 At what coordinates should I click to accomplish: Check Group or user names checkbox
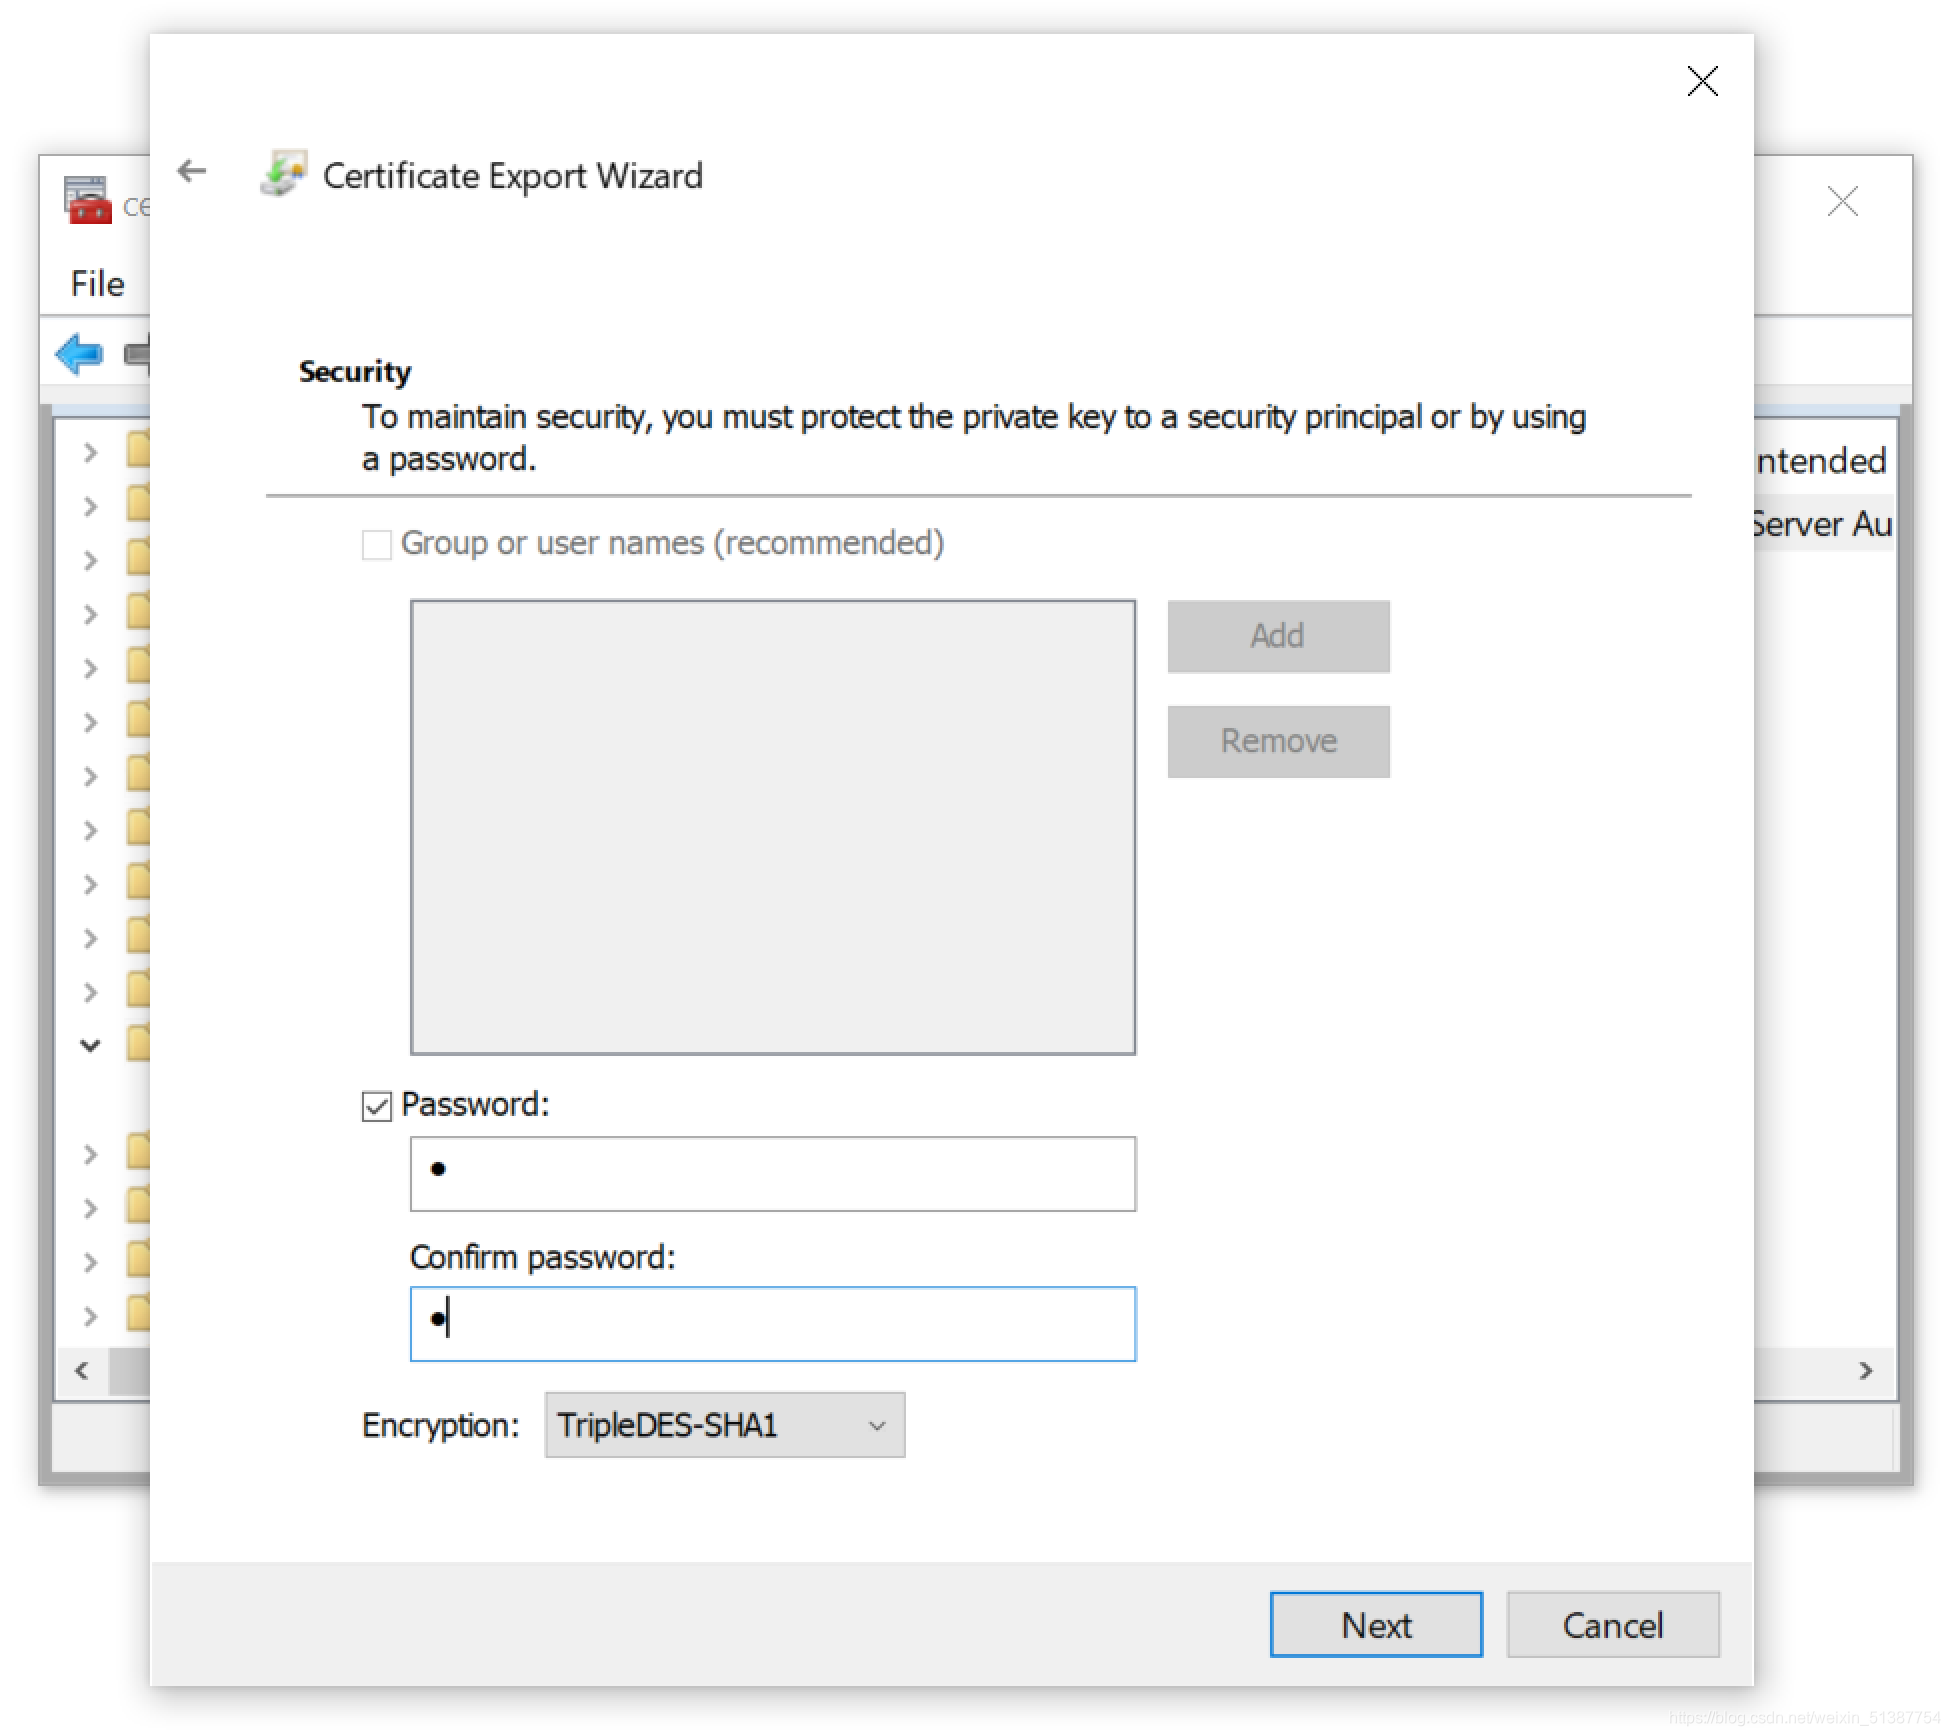click(376, 545)
